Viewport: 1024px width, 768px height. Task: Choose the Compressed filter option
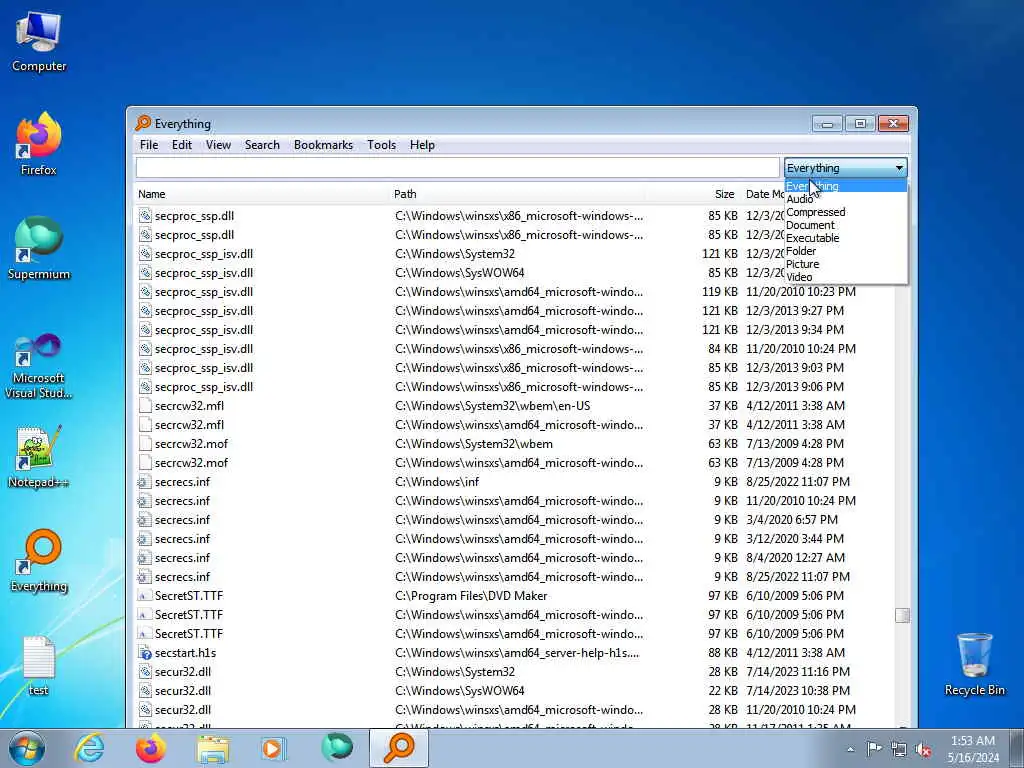click(845, 212)
